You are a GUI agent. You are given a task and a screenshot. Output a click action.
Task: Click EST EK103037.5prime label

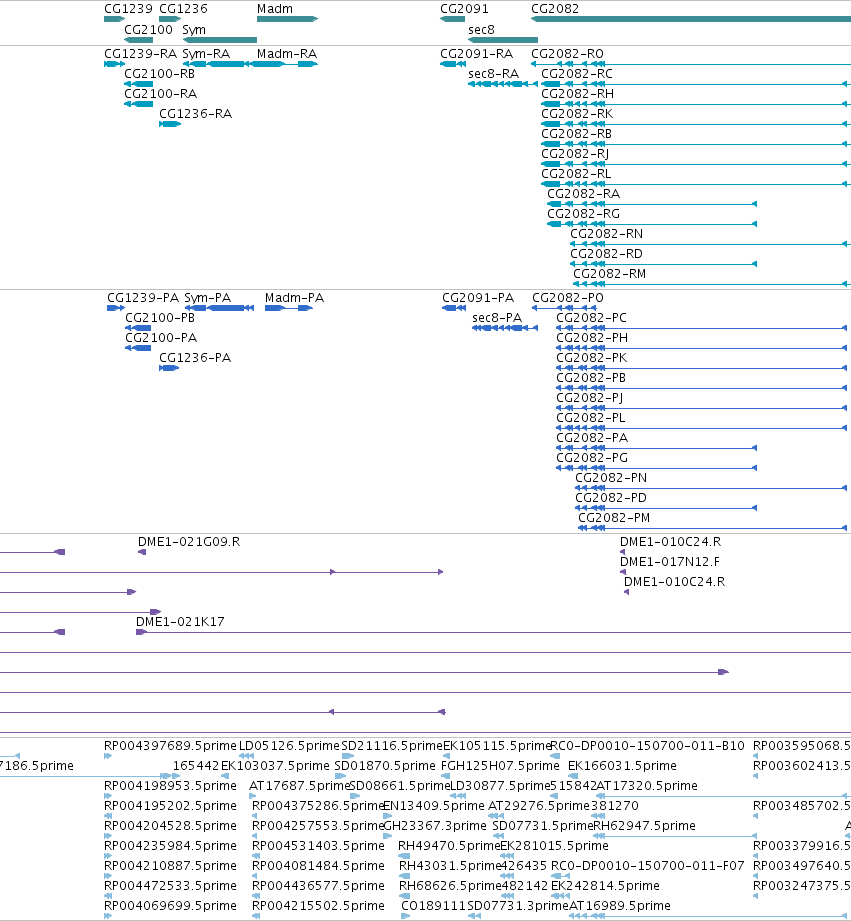click(x=275, y=766)
